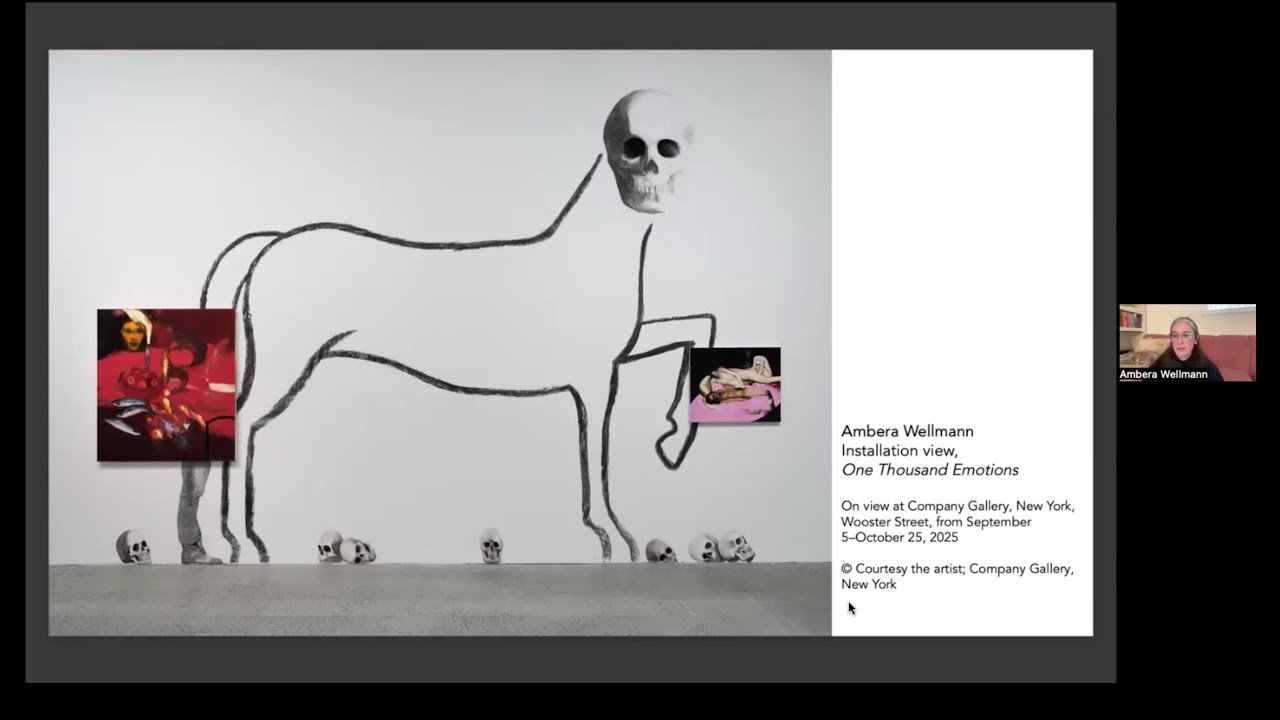Click the leftmost skull on the gallery floor
Viewport: 1280px width, 720px height.
tap(133, 547)
